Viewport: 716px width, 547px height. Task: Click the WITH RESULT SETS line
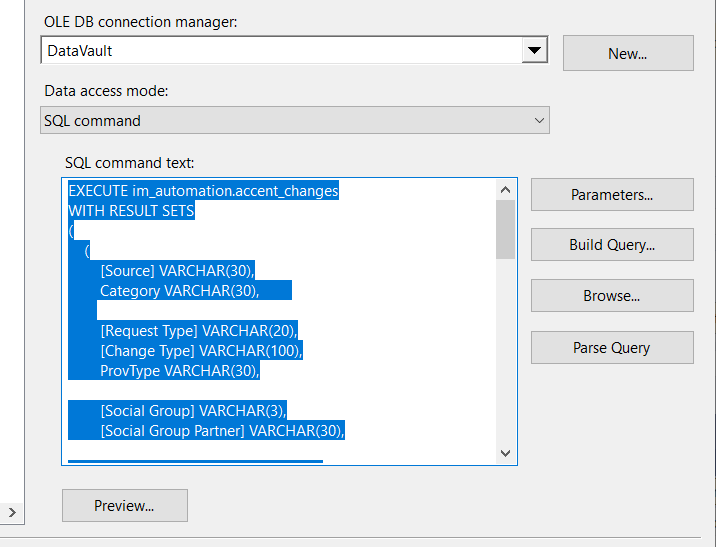point(131,210)
